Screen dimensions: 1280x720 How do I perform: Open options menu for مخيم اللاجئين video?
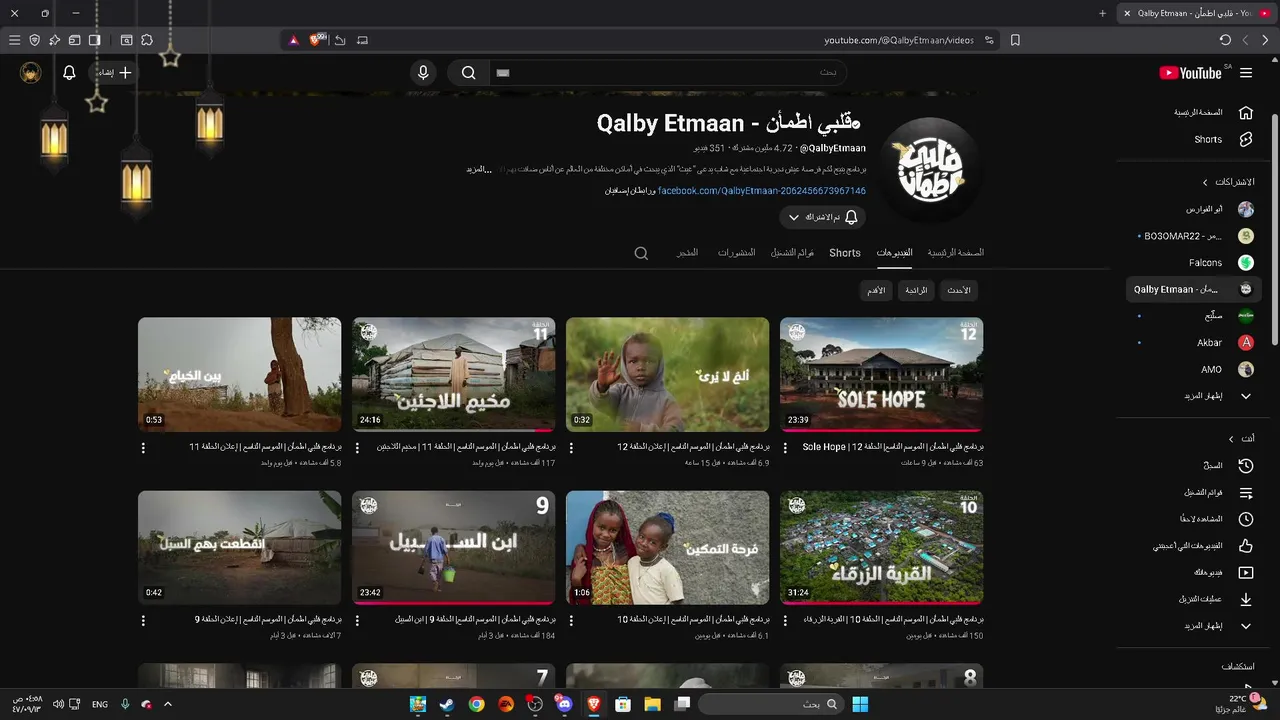pos(357,448)
